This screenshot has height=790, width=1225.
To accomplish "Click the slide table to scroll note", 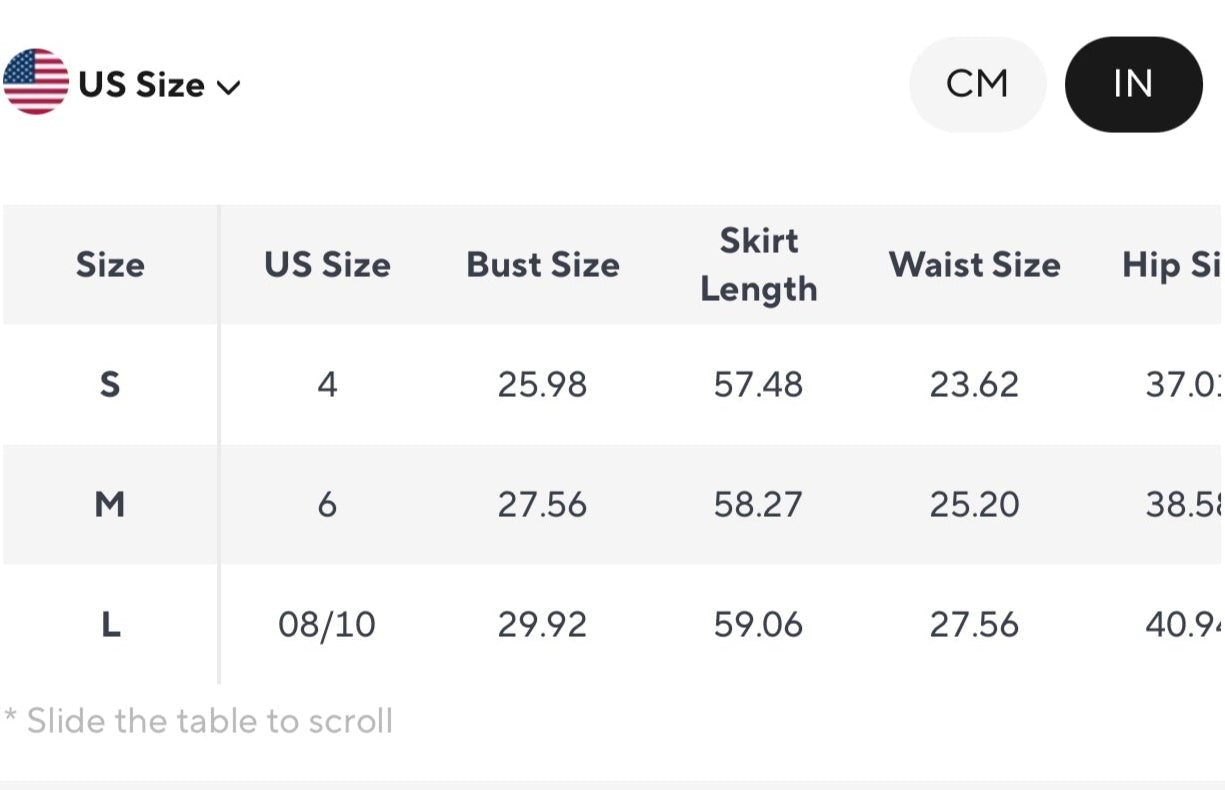I will pyautogui.click(x=197, y=720).
